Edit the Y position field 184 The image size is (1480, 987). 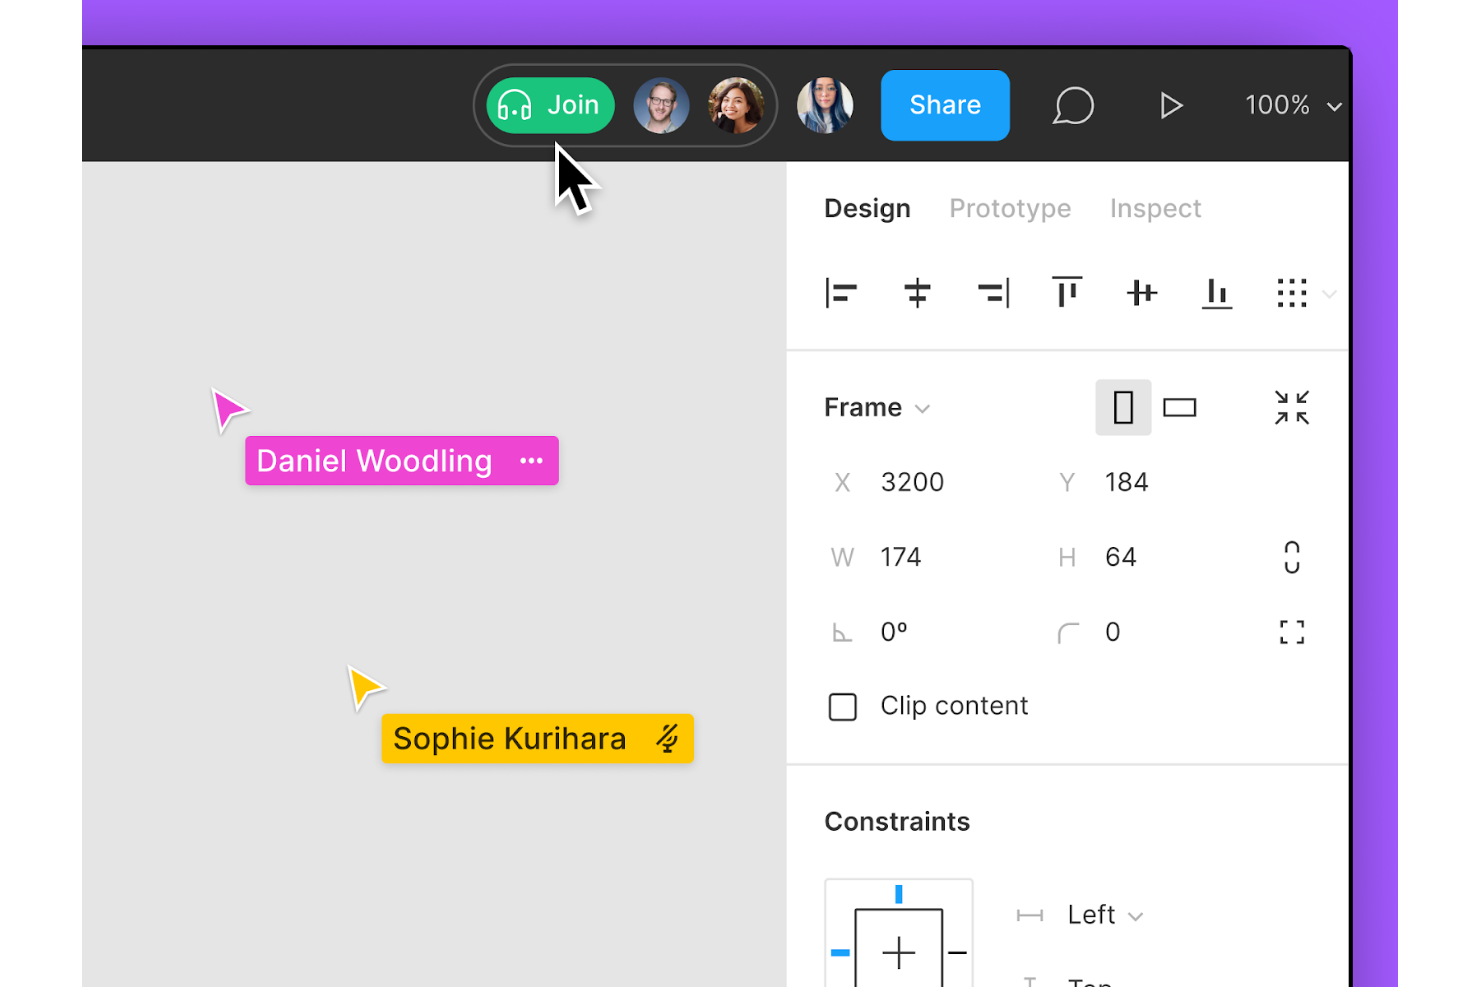pyautogui.click(x=1127, y=482)
